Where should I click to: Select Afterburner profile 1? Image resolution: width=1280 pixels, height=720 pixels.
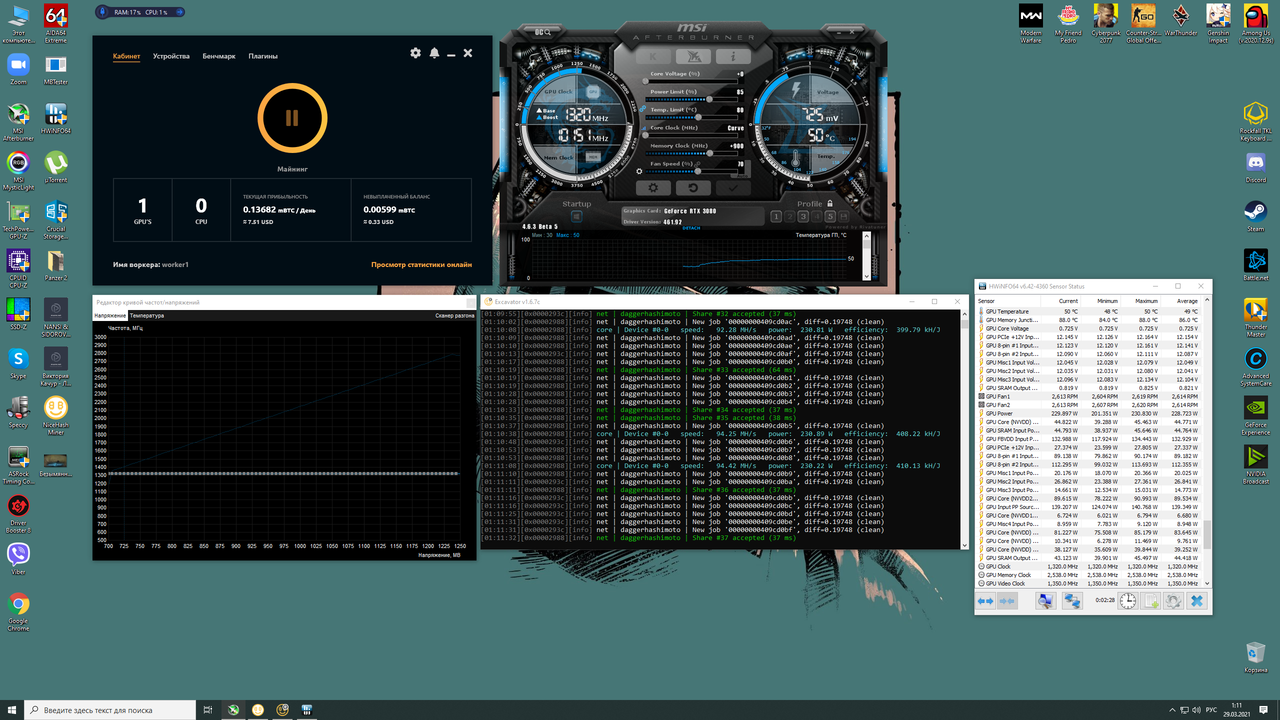[x=776, y=216]
